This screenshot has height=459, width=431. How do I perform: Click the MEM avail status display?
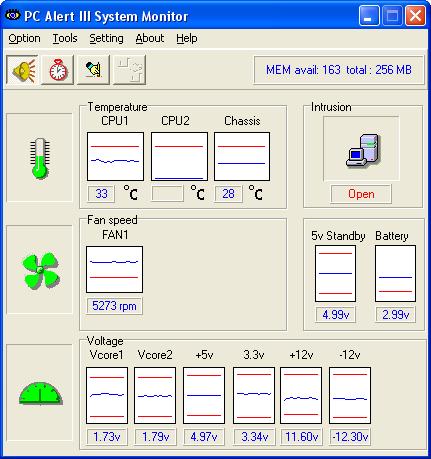339,70
